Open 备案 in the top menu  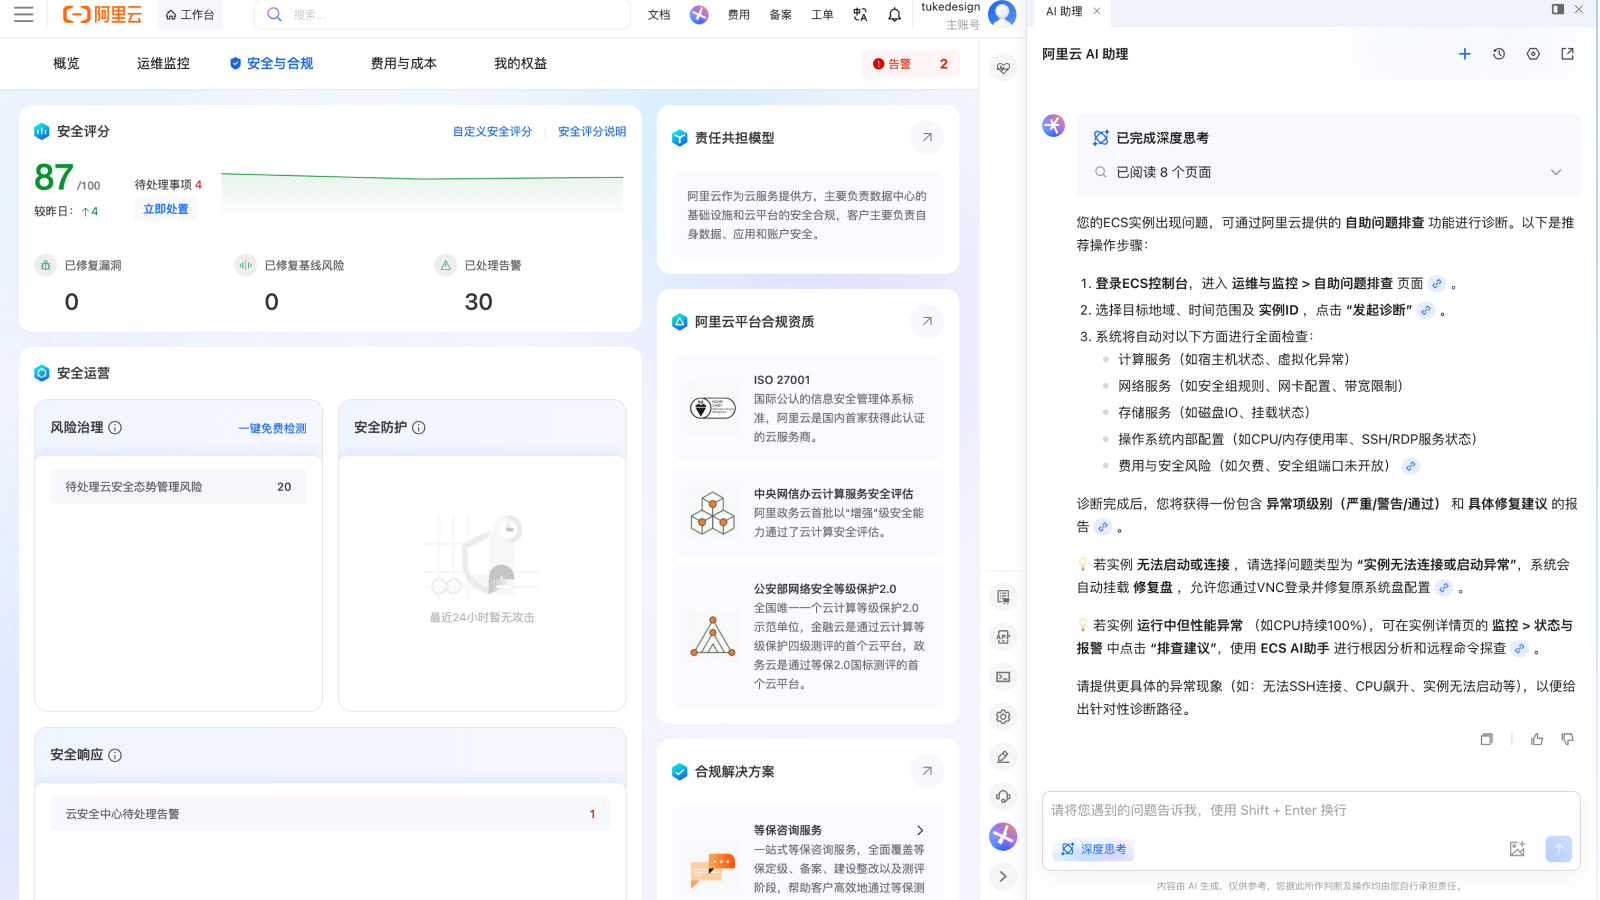click(781, 15)
